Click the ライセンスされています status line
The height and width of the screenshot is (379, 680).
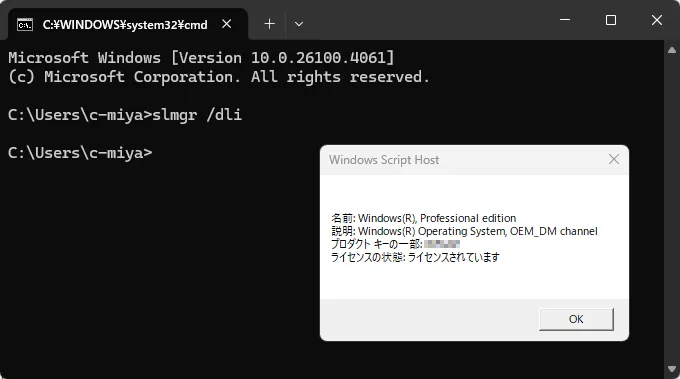(415, 257)
